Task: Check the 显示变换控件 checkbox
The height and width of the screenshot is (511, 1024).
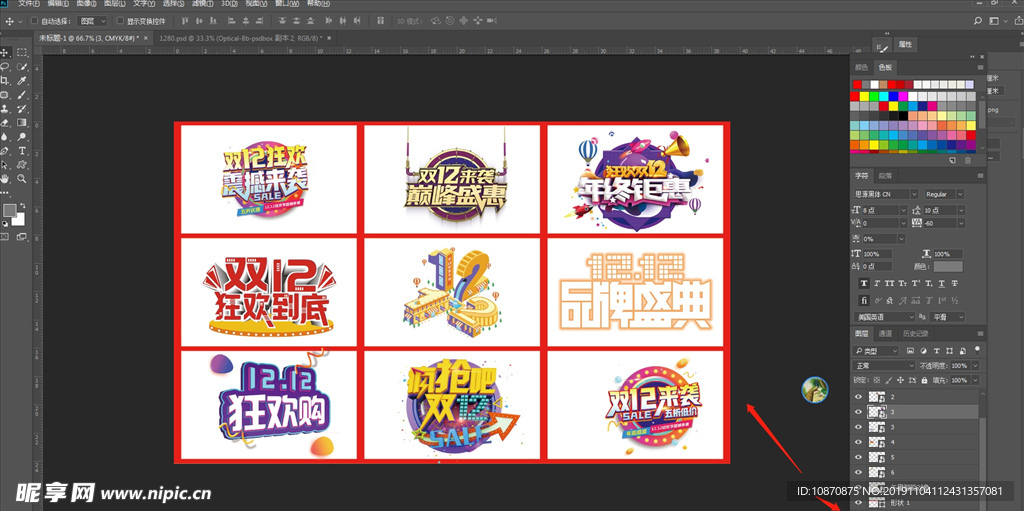Action: click(120, 20)
